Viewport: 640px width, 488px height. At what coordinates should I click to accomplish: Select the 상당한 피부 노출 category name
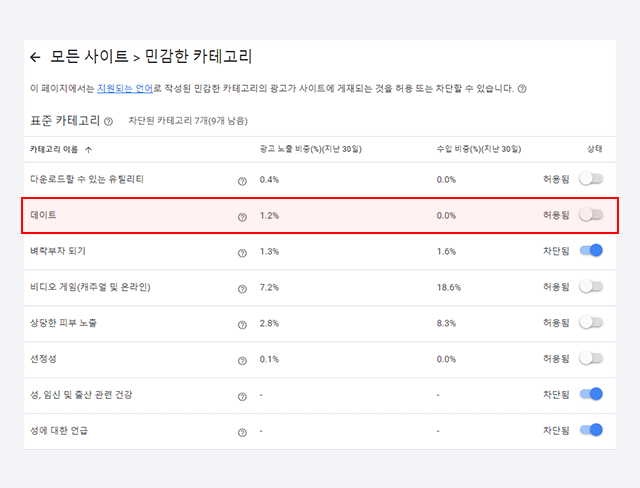pos(63,323)
